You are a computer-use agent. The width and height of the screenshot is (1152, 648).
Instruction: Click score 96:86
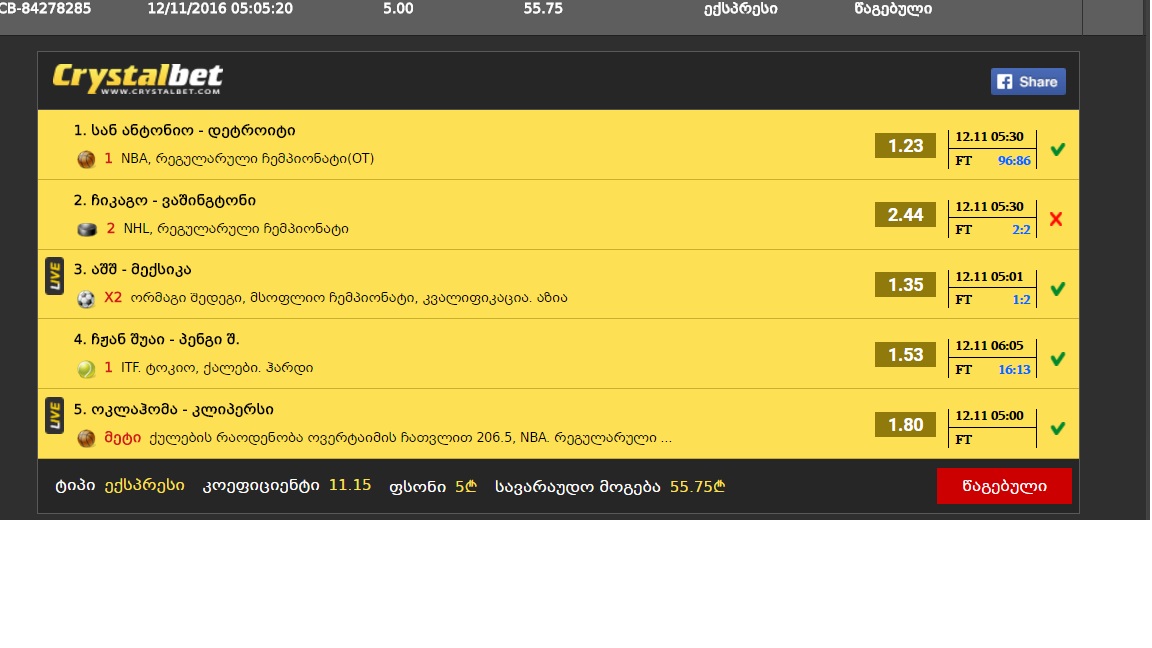click(x=1014, y=160)
